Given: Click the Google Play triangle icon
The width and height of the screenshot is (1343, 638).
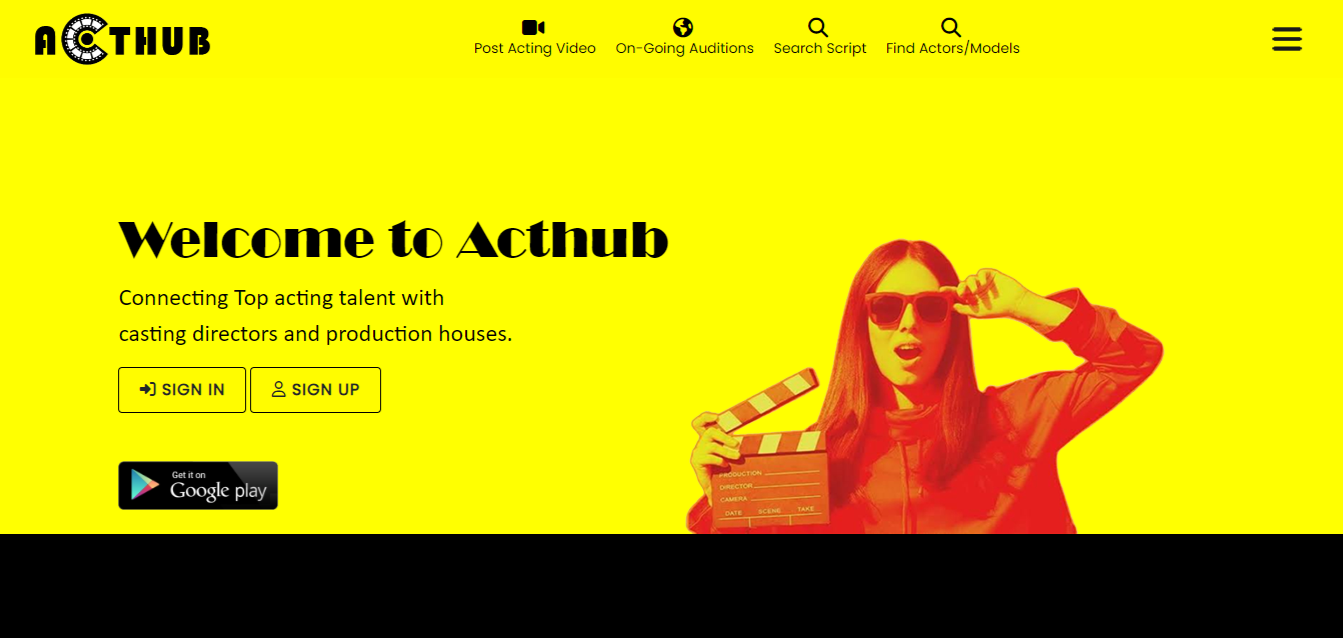Looking at the screenshot, I should (x=145, y=486).
